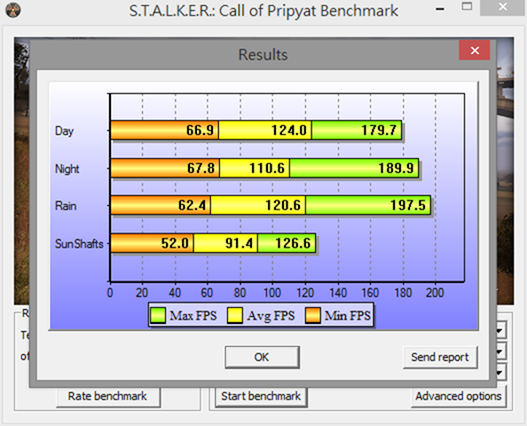
Task: Click the Results dialog title
Action: click(263, 55)
